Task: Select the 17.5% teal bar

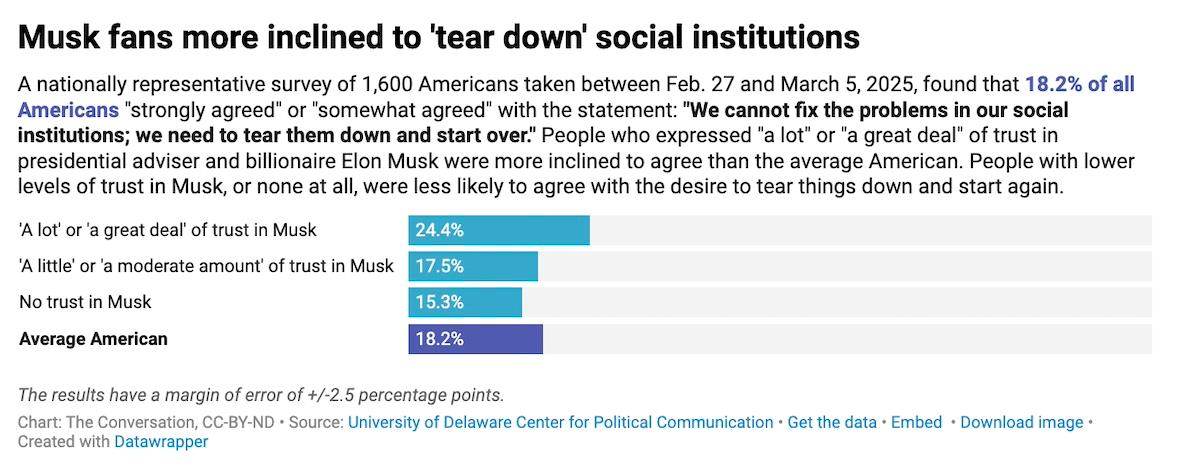Action: 472,266
